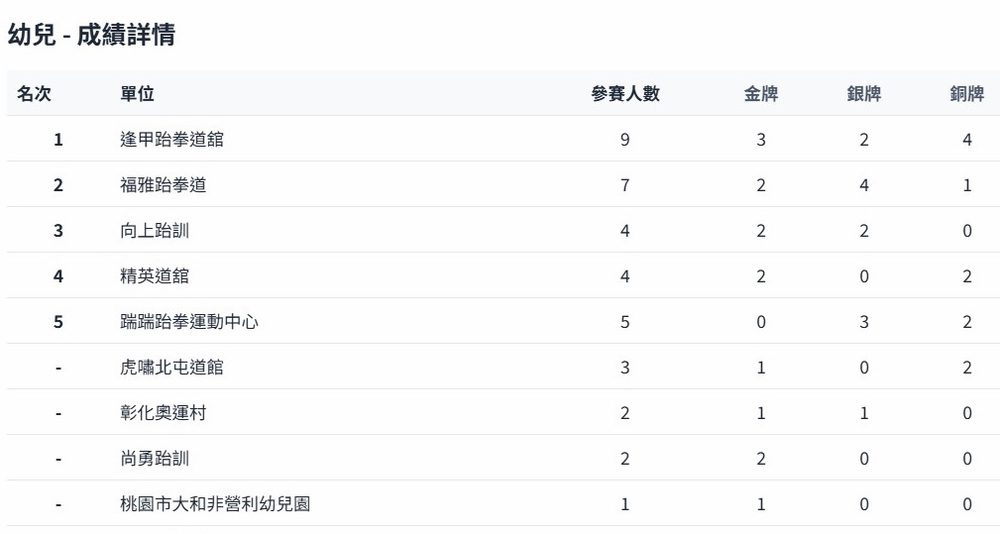
Task: Click the participant count 9 for 逢甲跆拳道館
Action: [x=625, y=140]
